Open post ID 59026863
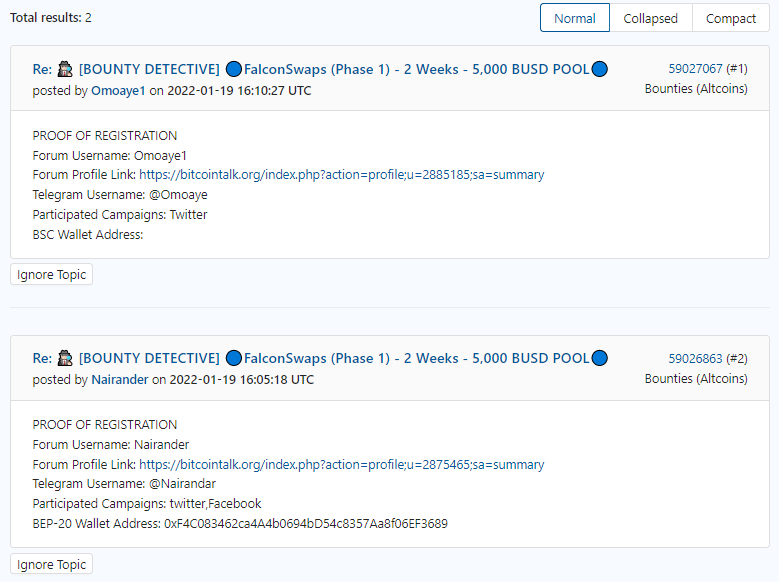779x582 pixels. pos(695,358)
